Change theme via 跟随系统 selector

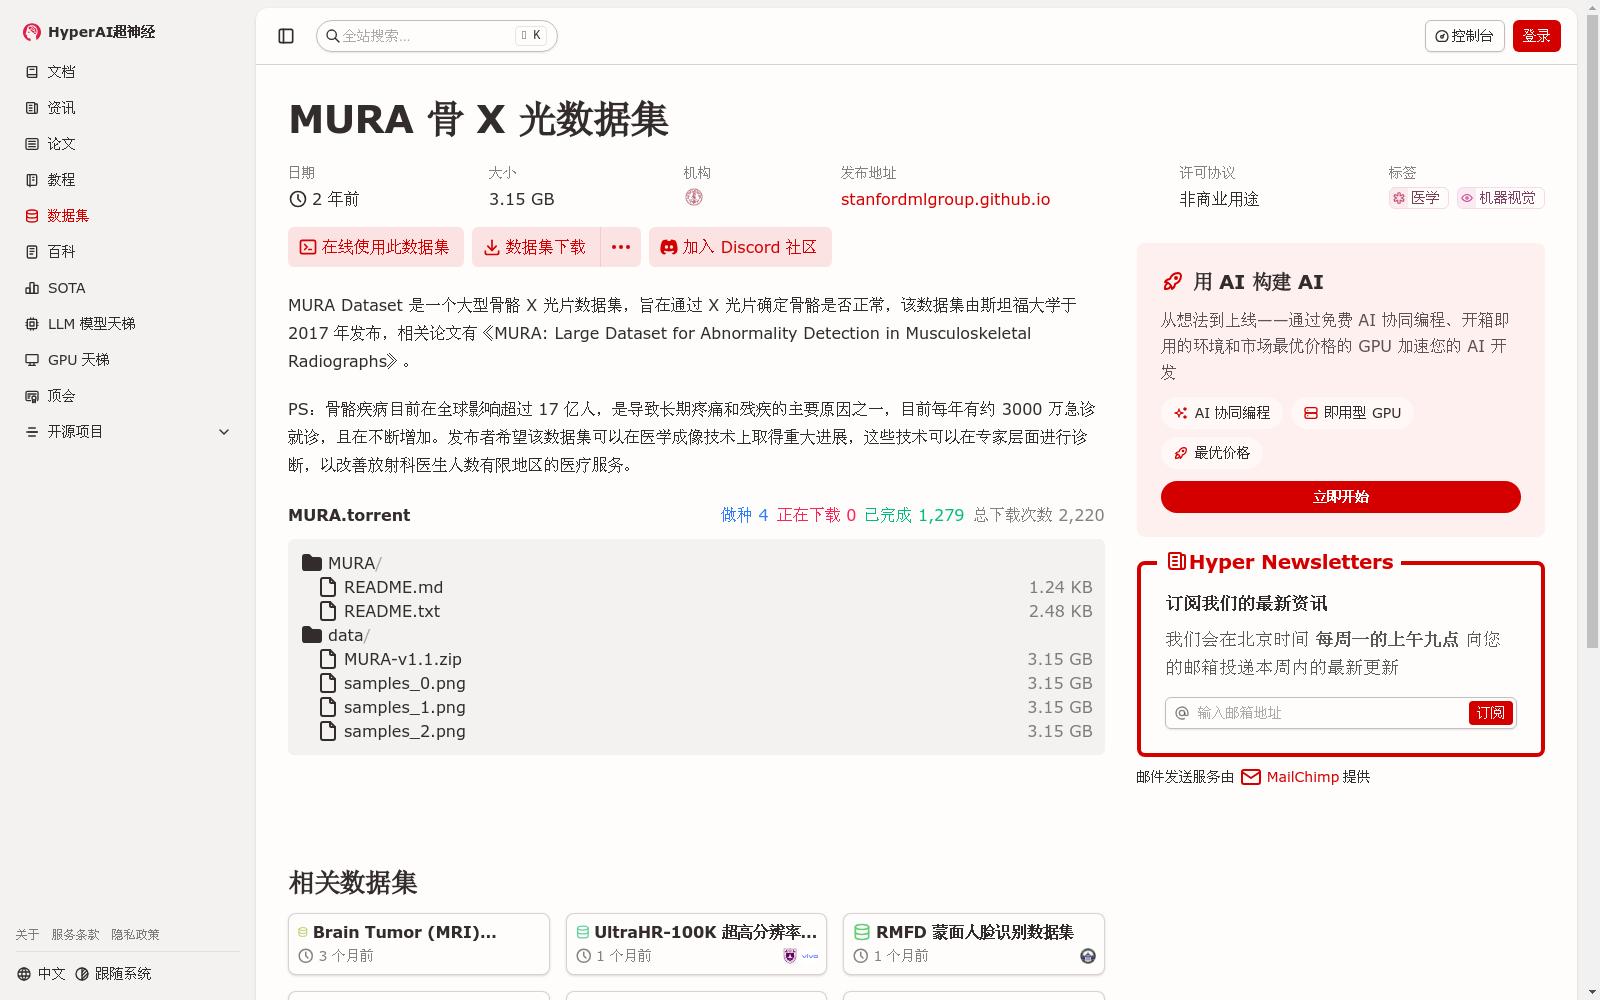(x=113, y=974)
